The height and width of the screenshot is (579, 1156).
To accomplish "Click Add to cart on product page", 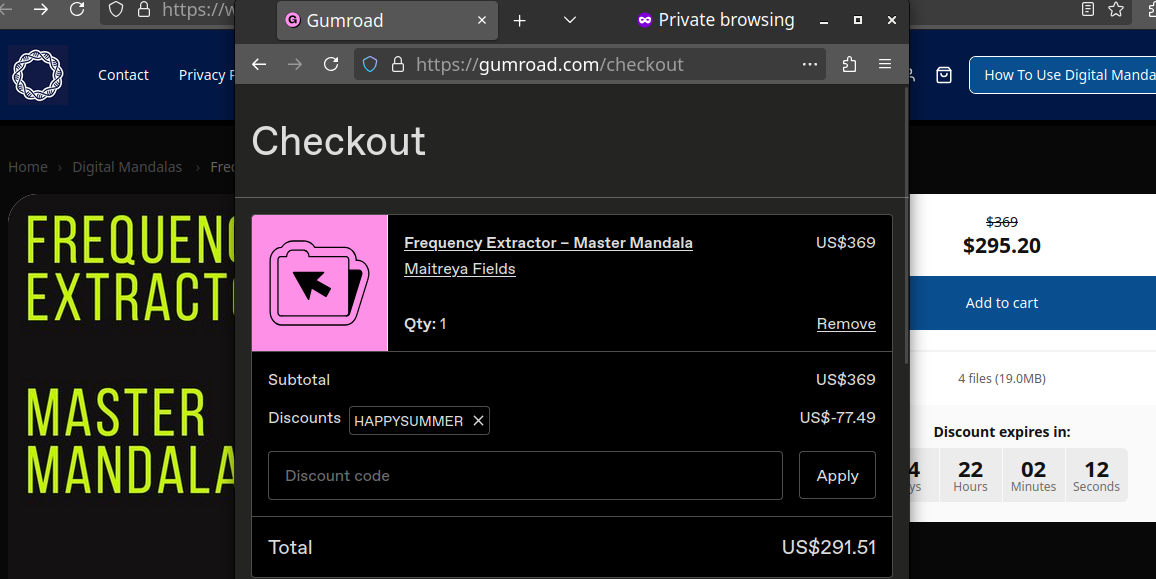I will coord(1033,302).
